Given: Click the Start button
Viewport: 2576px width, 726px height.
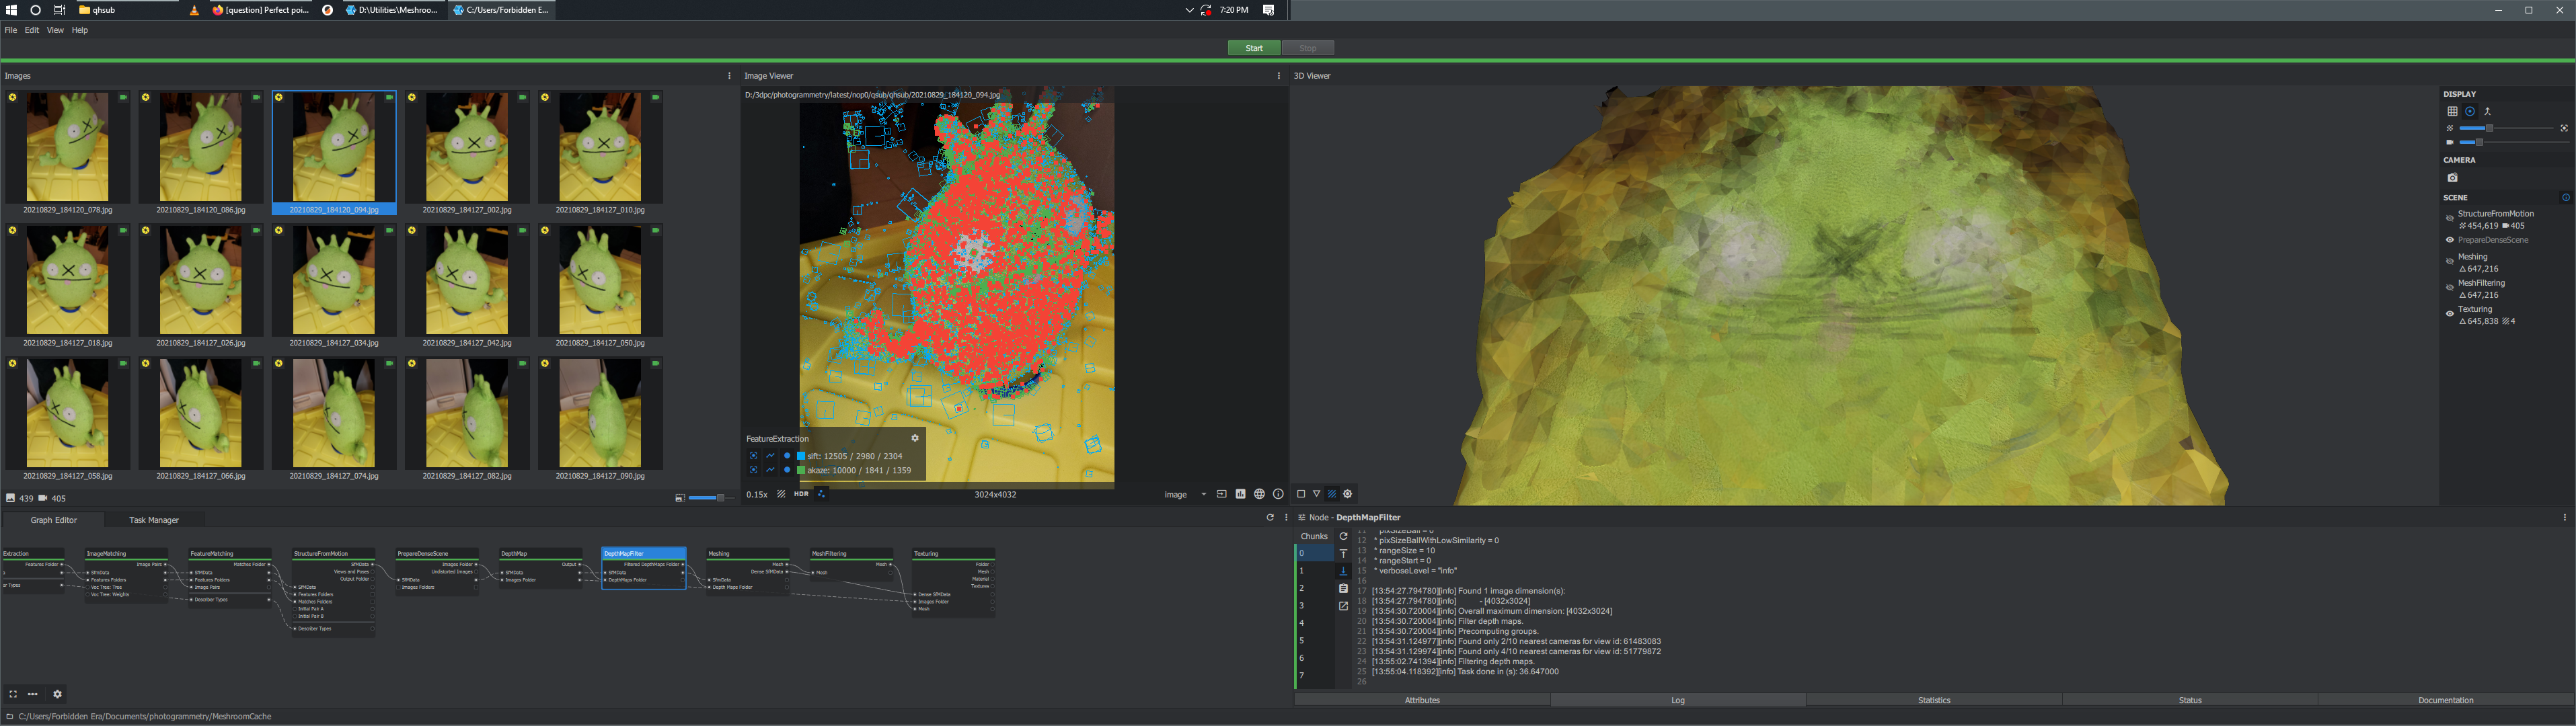Looking at the screenshot, I should point(1254,48).
